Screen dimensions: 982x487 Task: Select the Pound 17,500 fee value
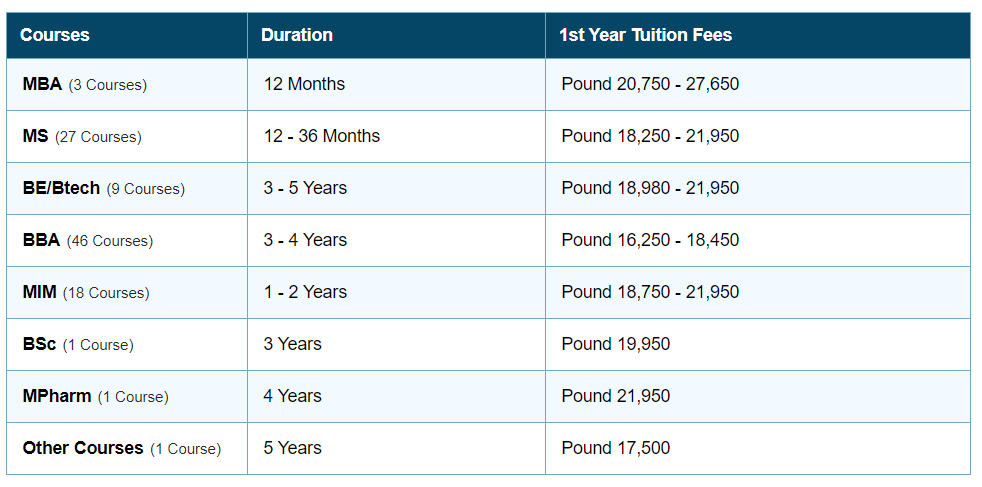[616, 448]
